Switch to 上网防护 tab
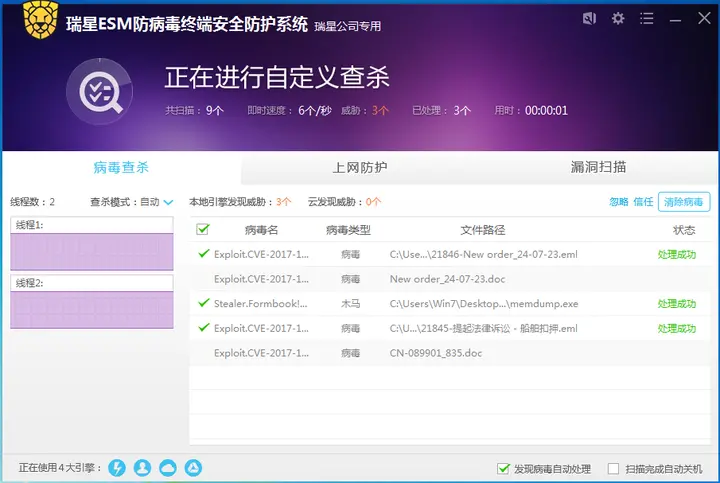The width and height of the screenshot is (720, 483). tap(360, 168)
